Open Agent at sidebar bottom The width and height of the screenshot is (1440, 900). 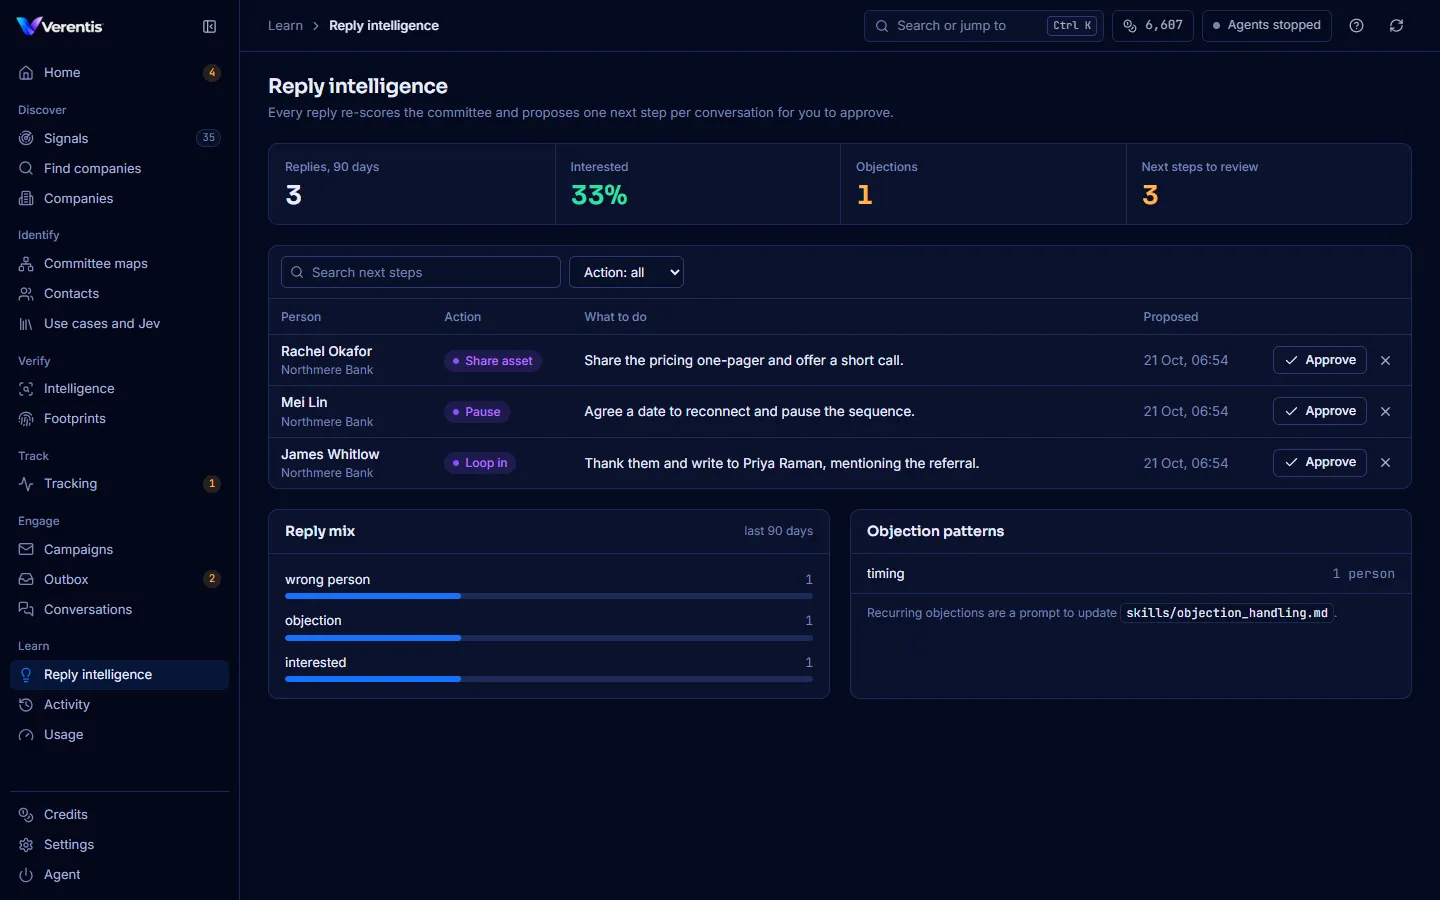120,874
